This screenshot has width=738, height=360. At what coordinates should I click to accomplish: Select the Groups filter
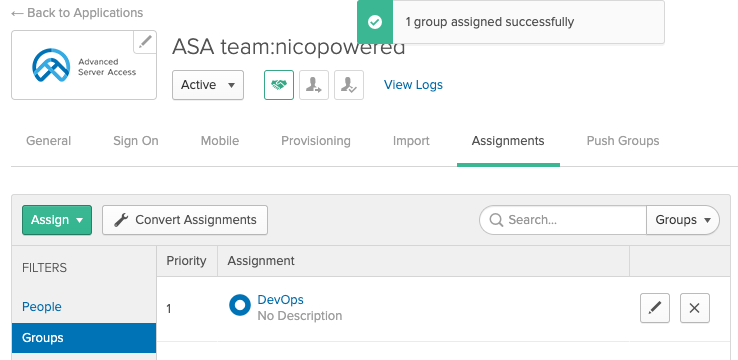tap(84, 338)
